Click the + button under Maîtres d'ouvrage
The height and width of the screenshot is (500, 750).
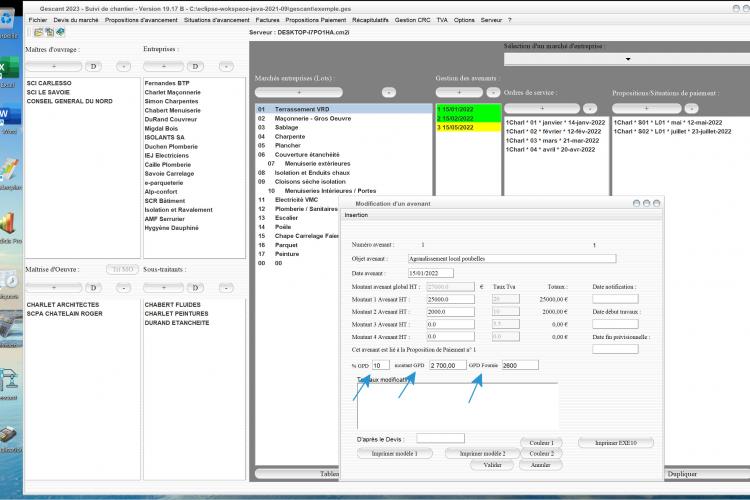tap(54, 67)
